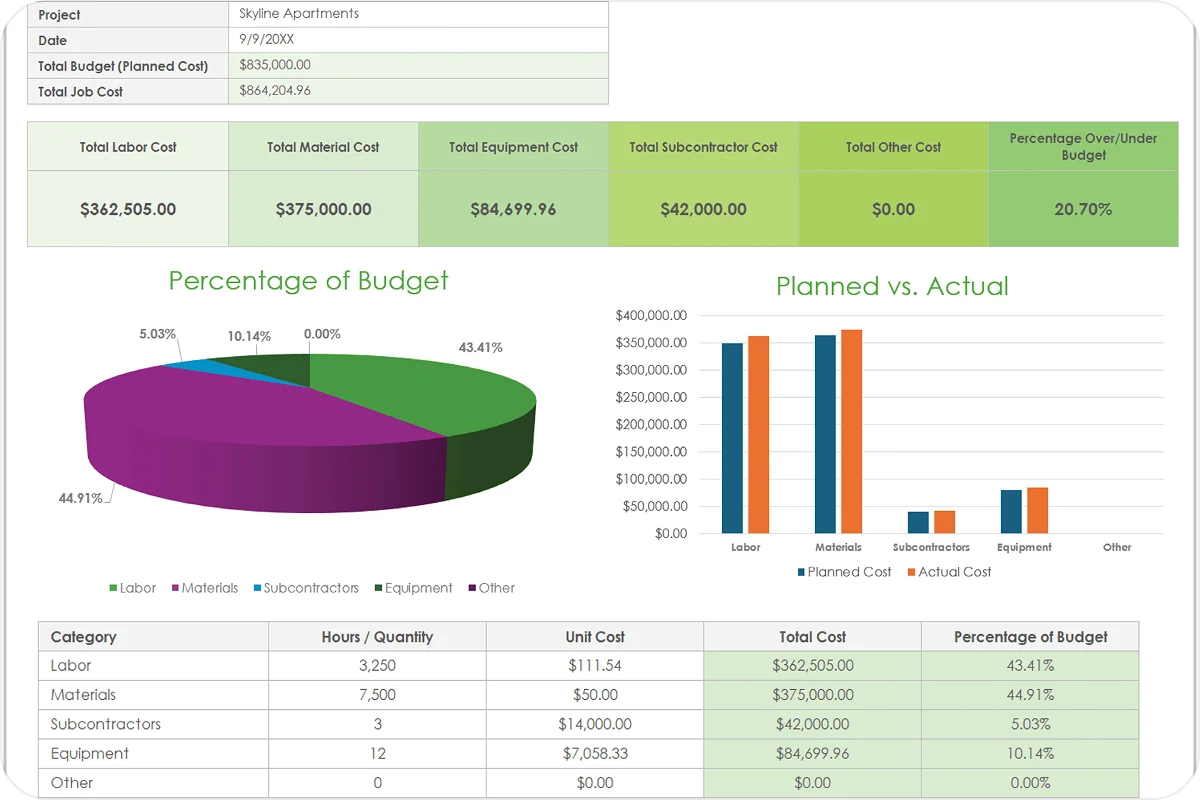Click the Unit Cost column header

pyautogui.click(x=594, y=637)
